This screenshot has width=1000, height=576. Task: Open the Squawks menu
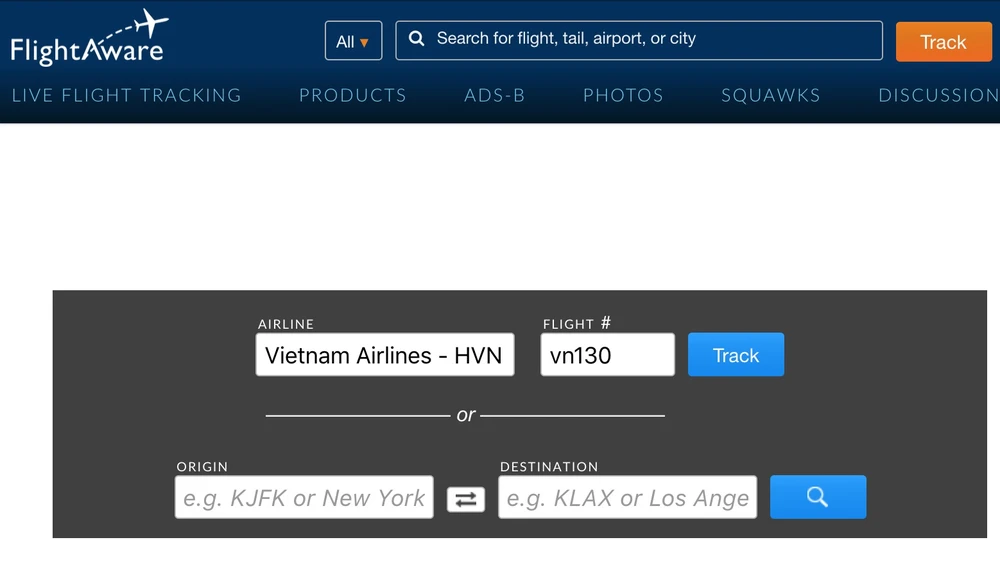770,96
